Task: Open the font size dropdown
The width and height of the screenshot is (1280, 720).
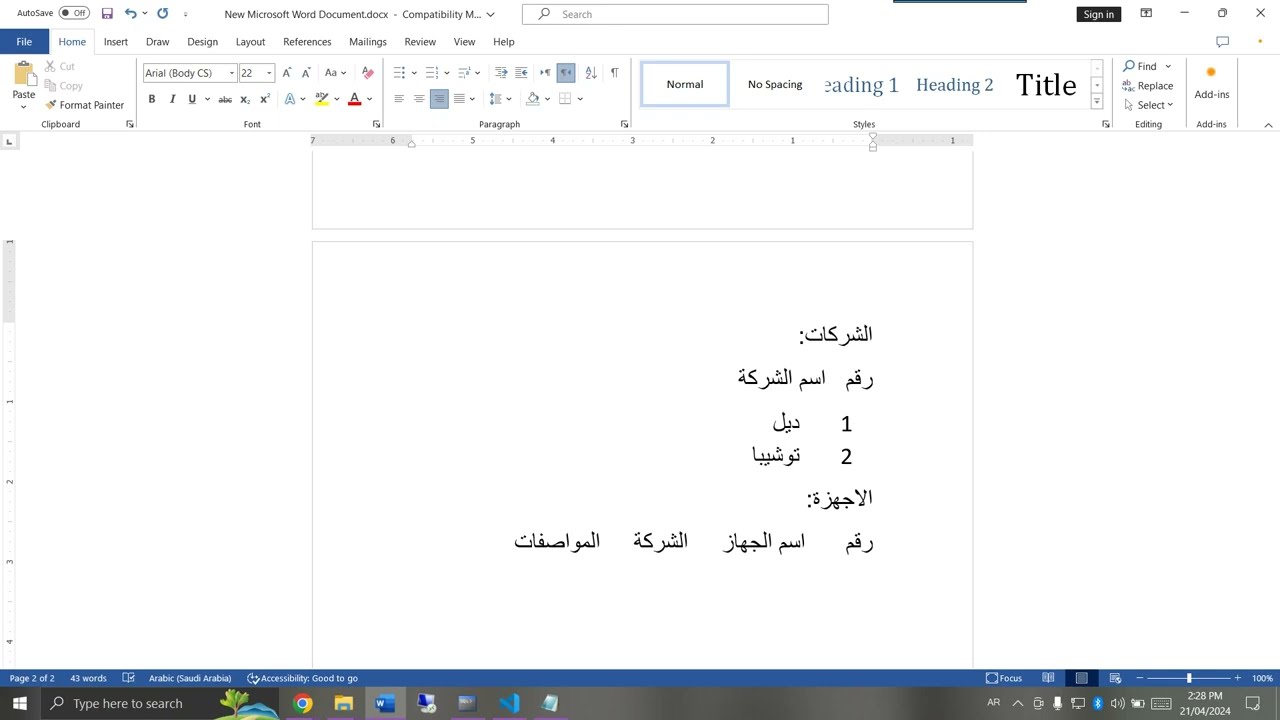Action: click(x=269, y=73)
